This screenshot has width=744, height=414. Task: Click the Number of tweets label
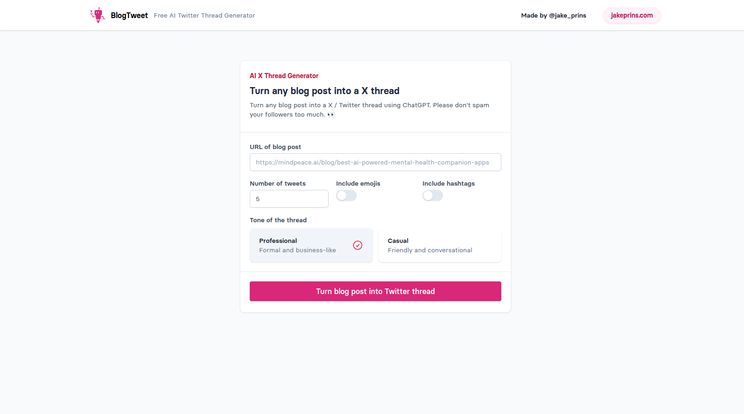(x=278, y=184)
